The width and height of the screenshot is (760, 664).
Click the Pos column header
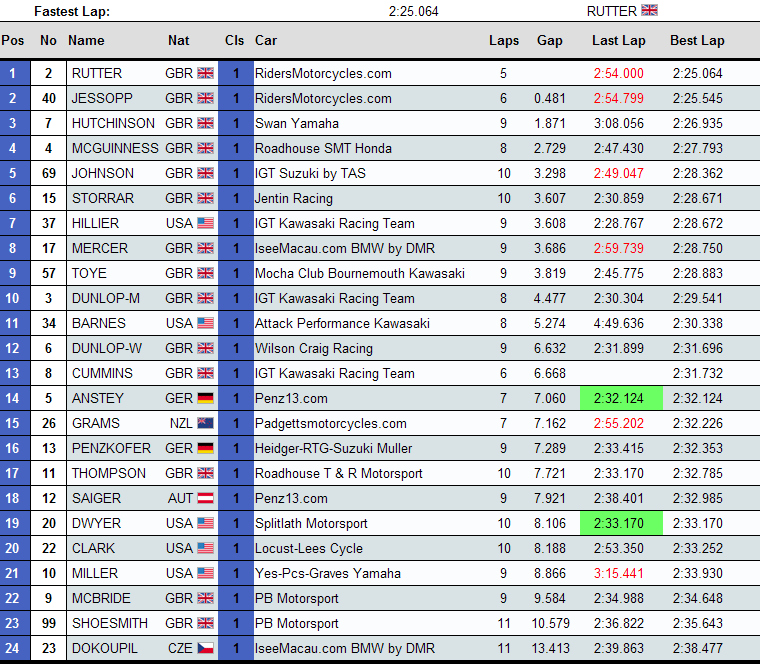click(13, 40)
